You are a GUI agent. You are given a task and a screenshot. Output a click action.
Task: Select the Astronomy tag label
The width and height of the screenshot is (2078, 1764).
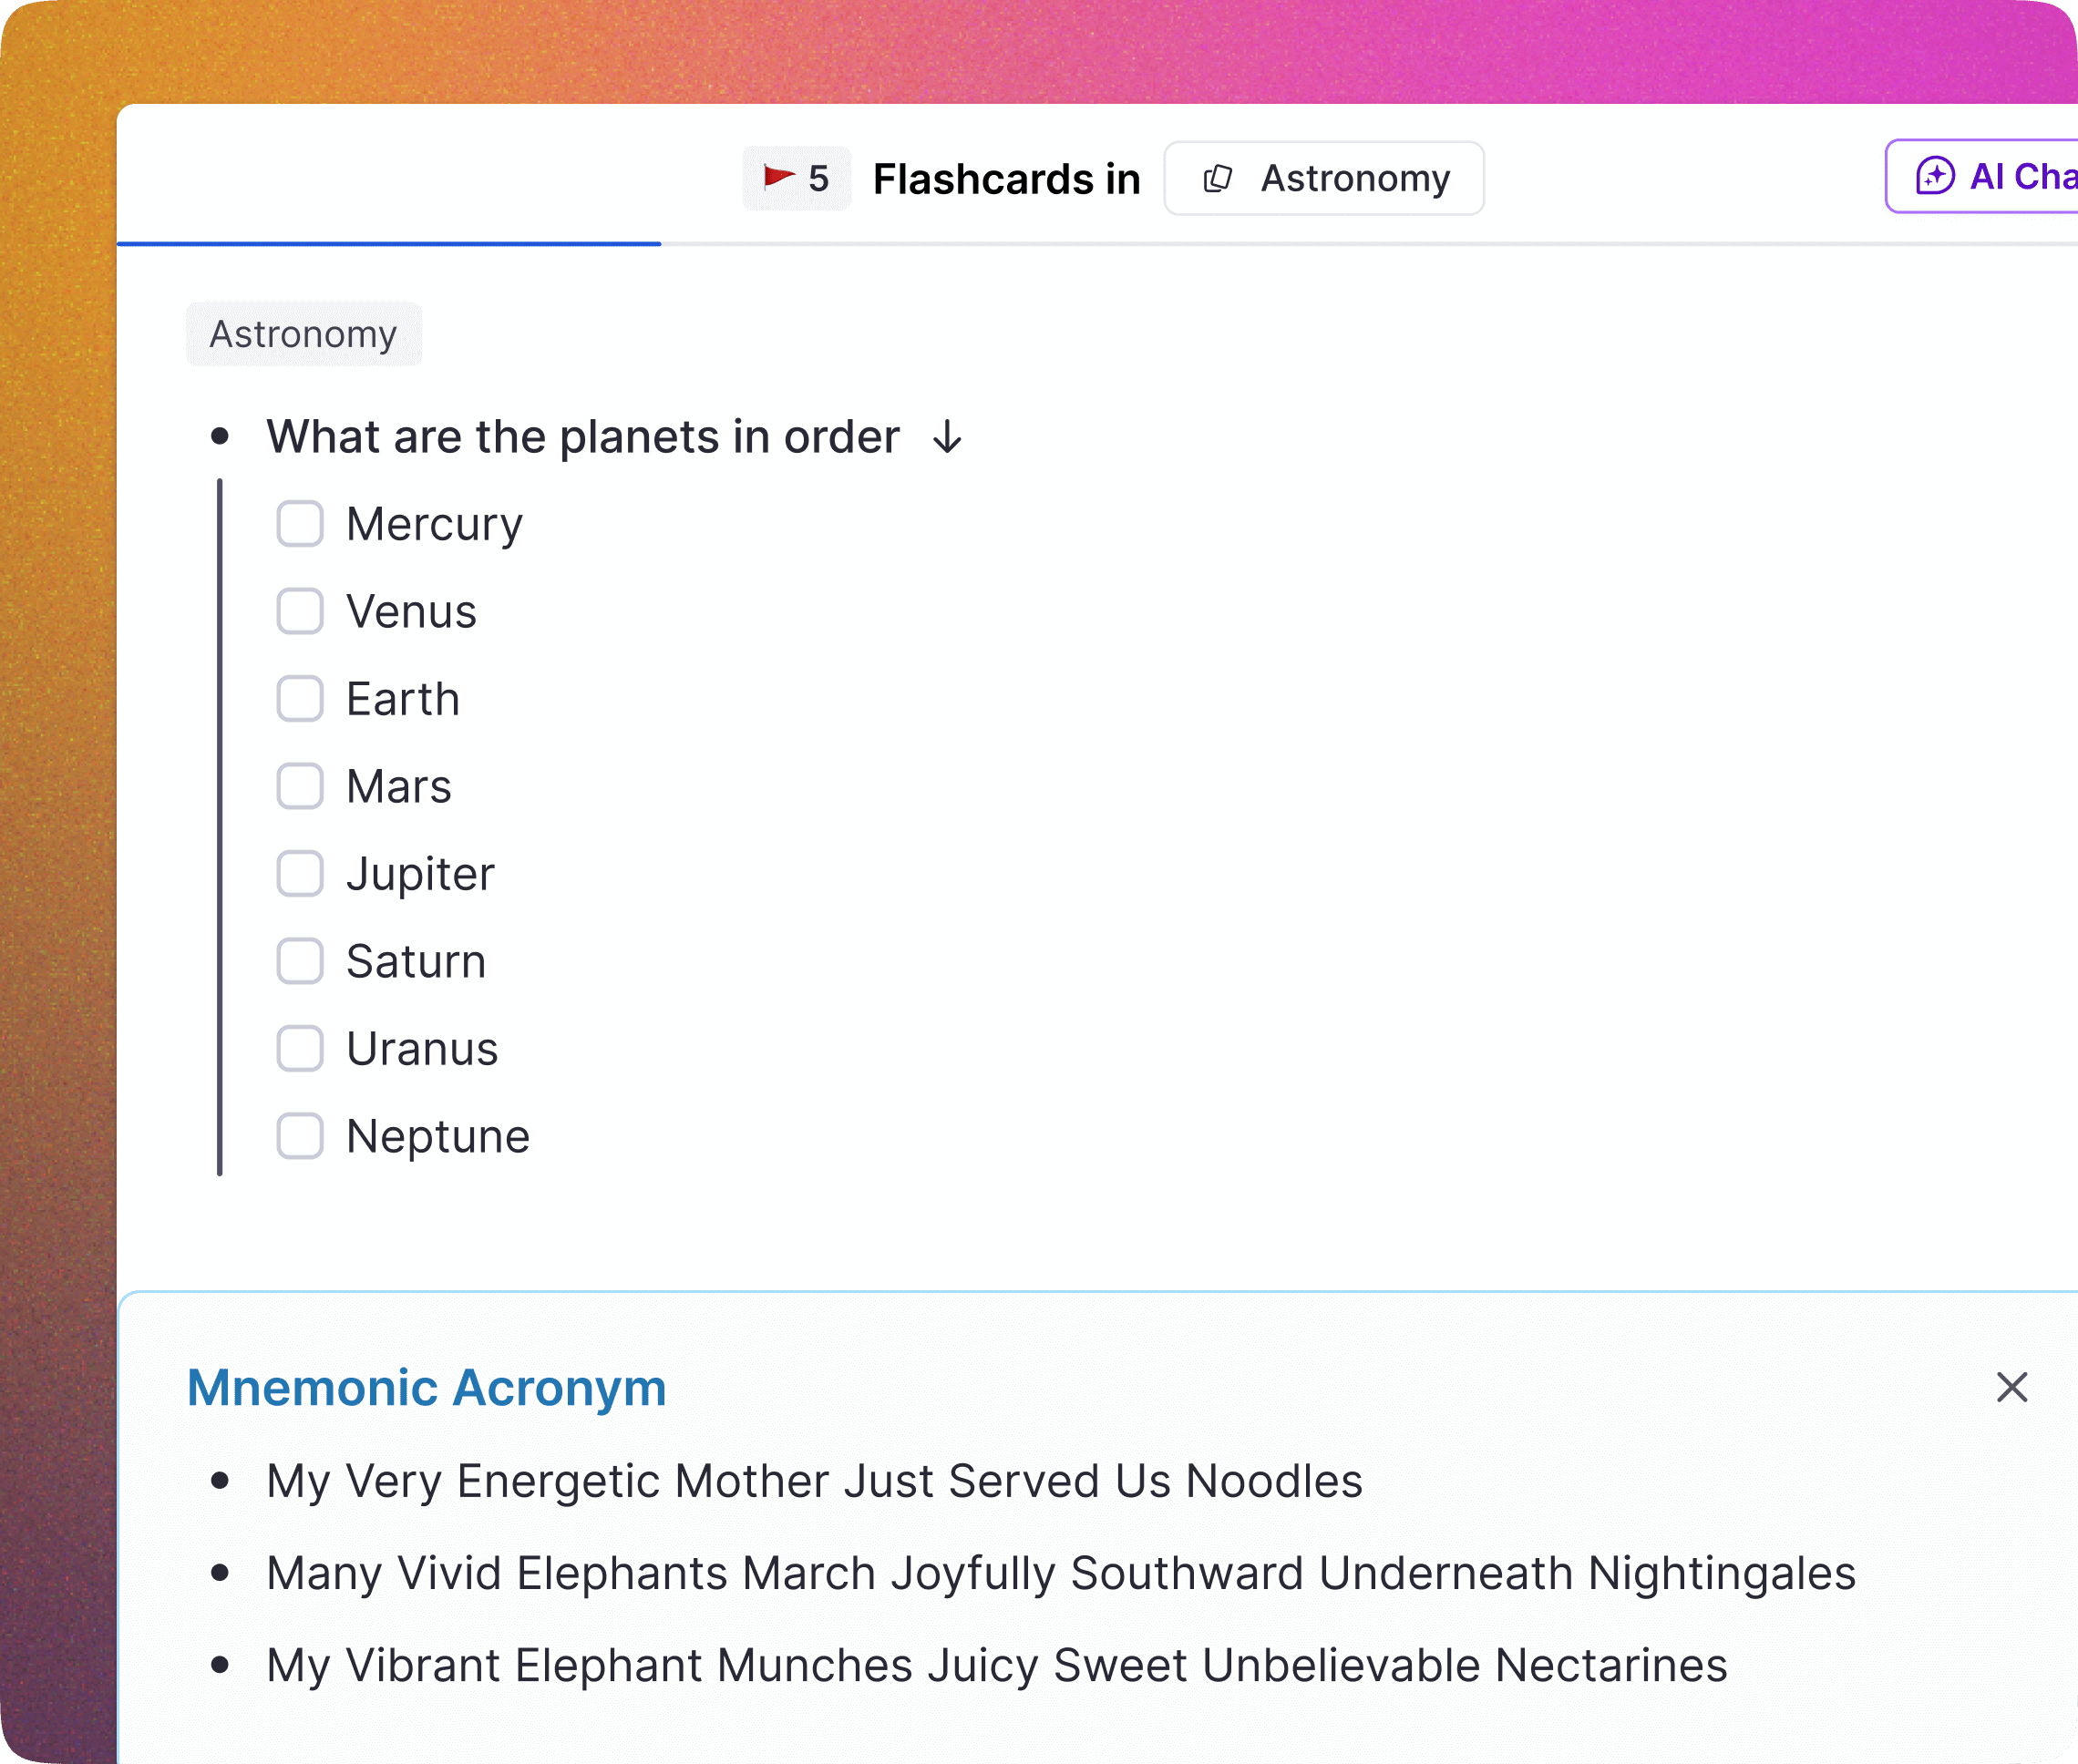coord(303,334)
